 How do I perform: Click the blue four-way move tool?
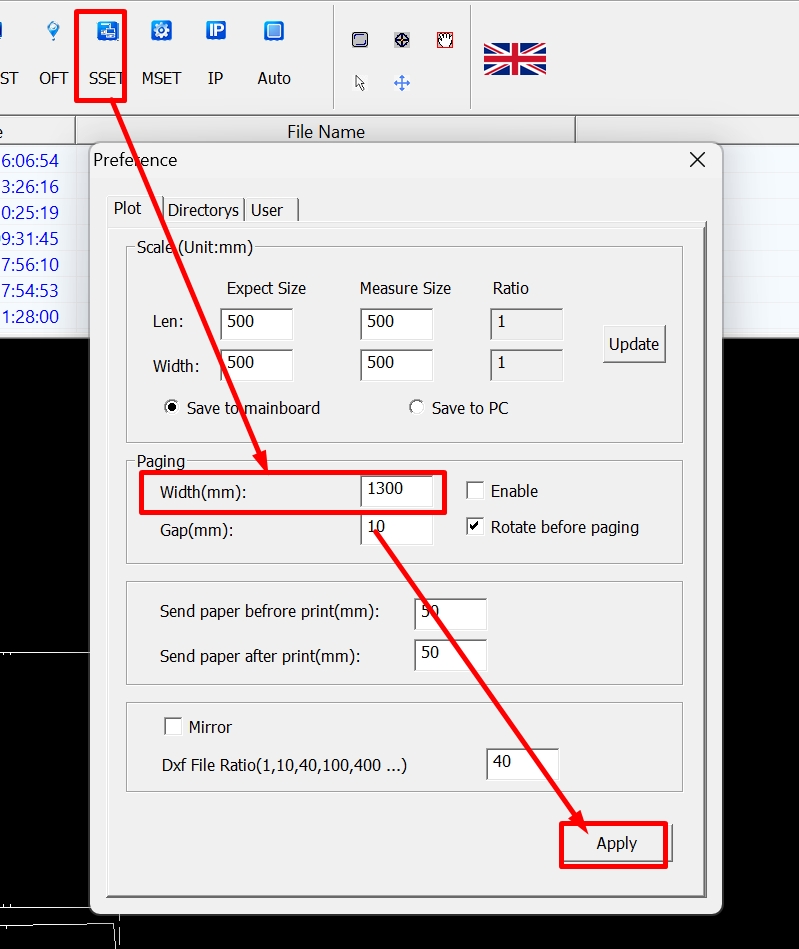tap(402, 83)
